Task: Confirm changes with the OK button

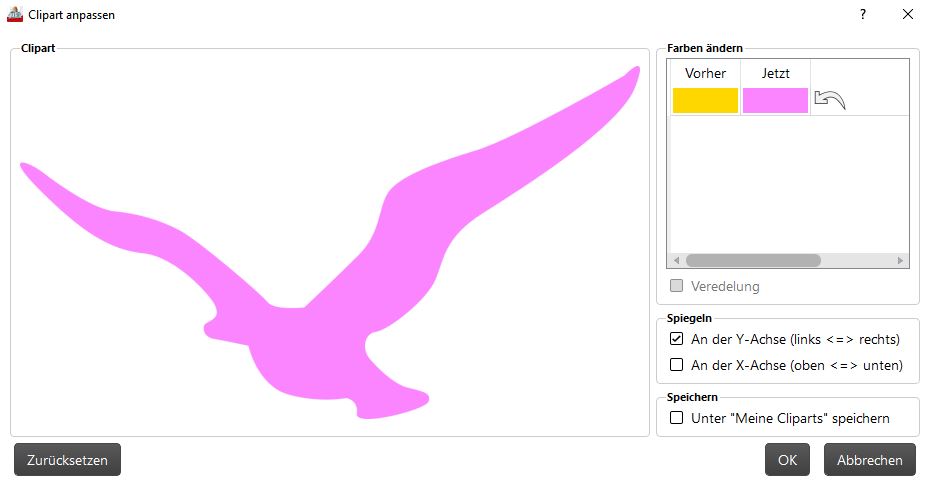Action: pos(787,460)
